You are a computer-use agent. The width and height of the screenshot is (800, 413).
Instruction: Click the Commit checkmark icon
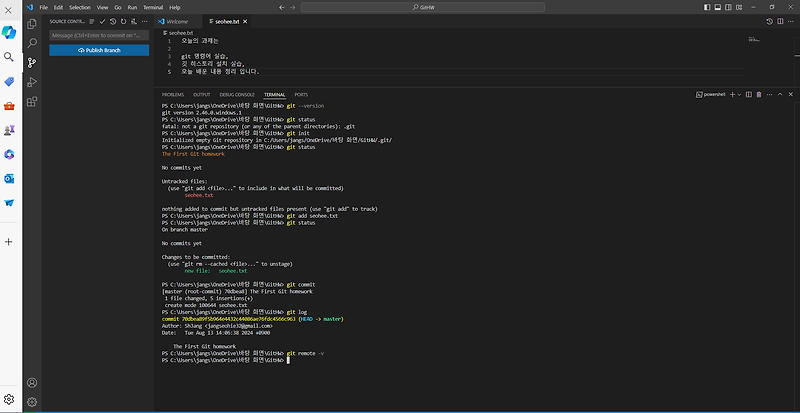click(x=103, y=21)
